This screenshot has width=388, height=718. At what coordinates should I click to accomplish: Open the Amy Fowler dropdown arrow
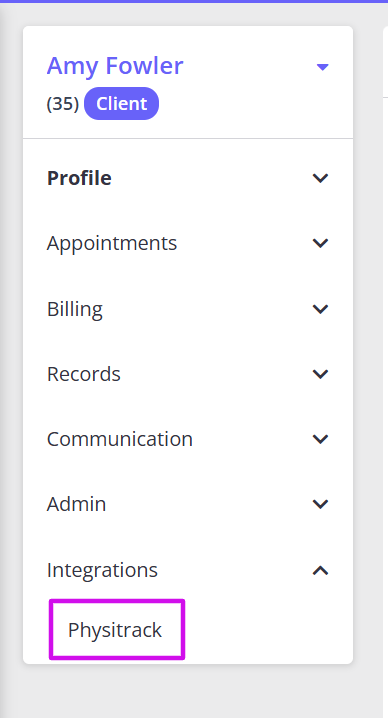point(322,67)
